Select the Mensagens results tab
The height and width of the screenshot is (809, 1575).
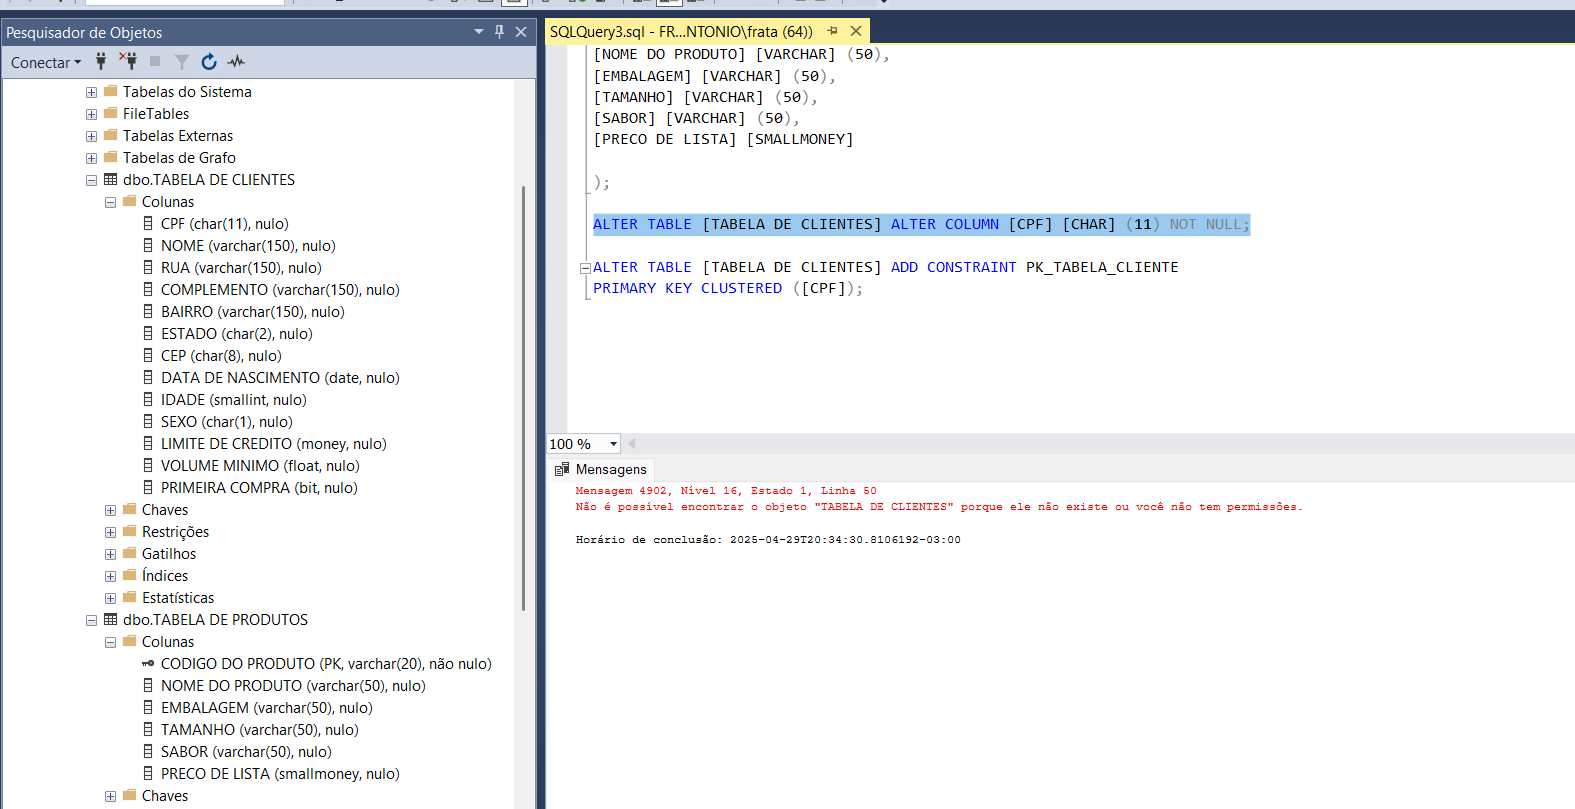coord(602,469)
